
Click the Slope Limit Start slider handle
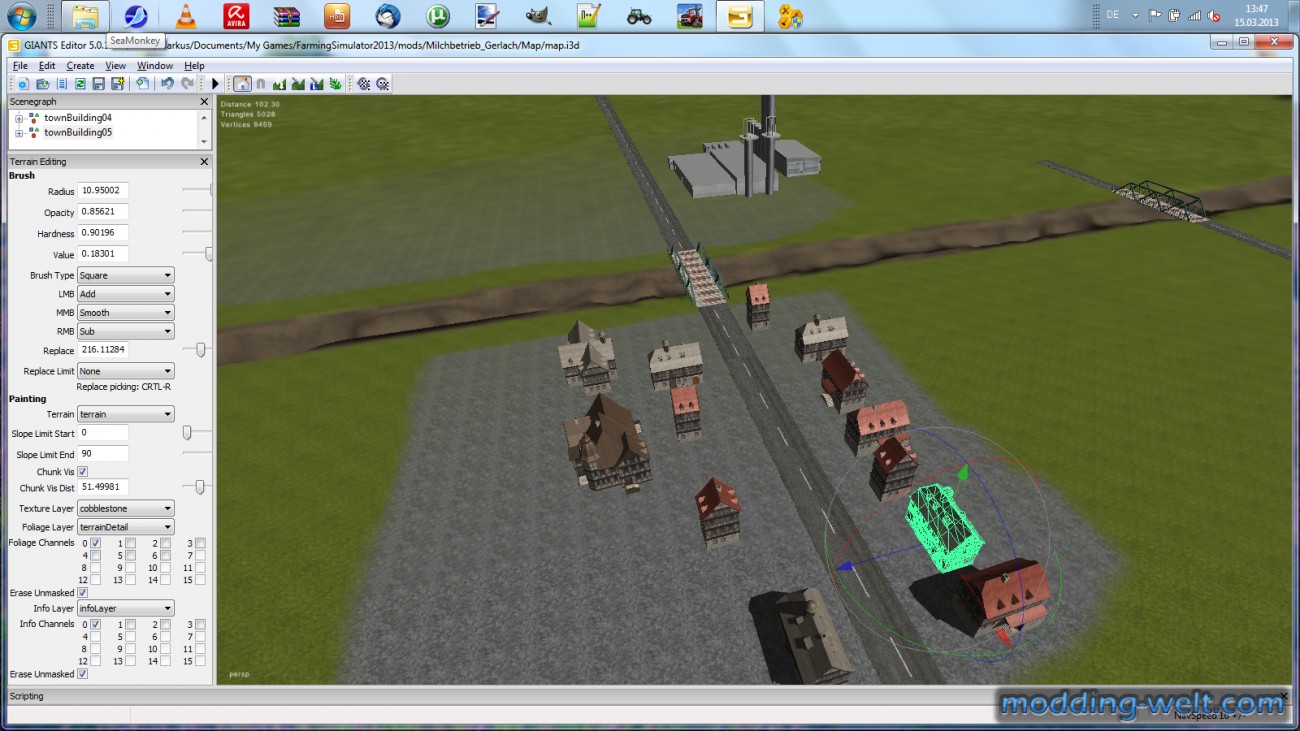[187, 433]
